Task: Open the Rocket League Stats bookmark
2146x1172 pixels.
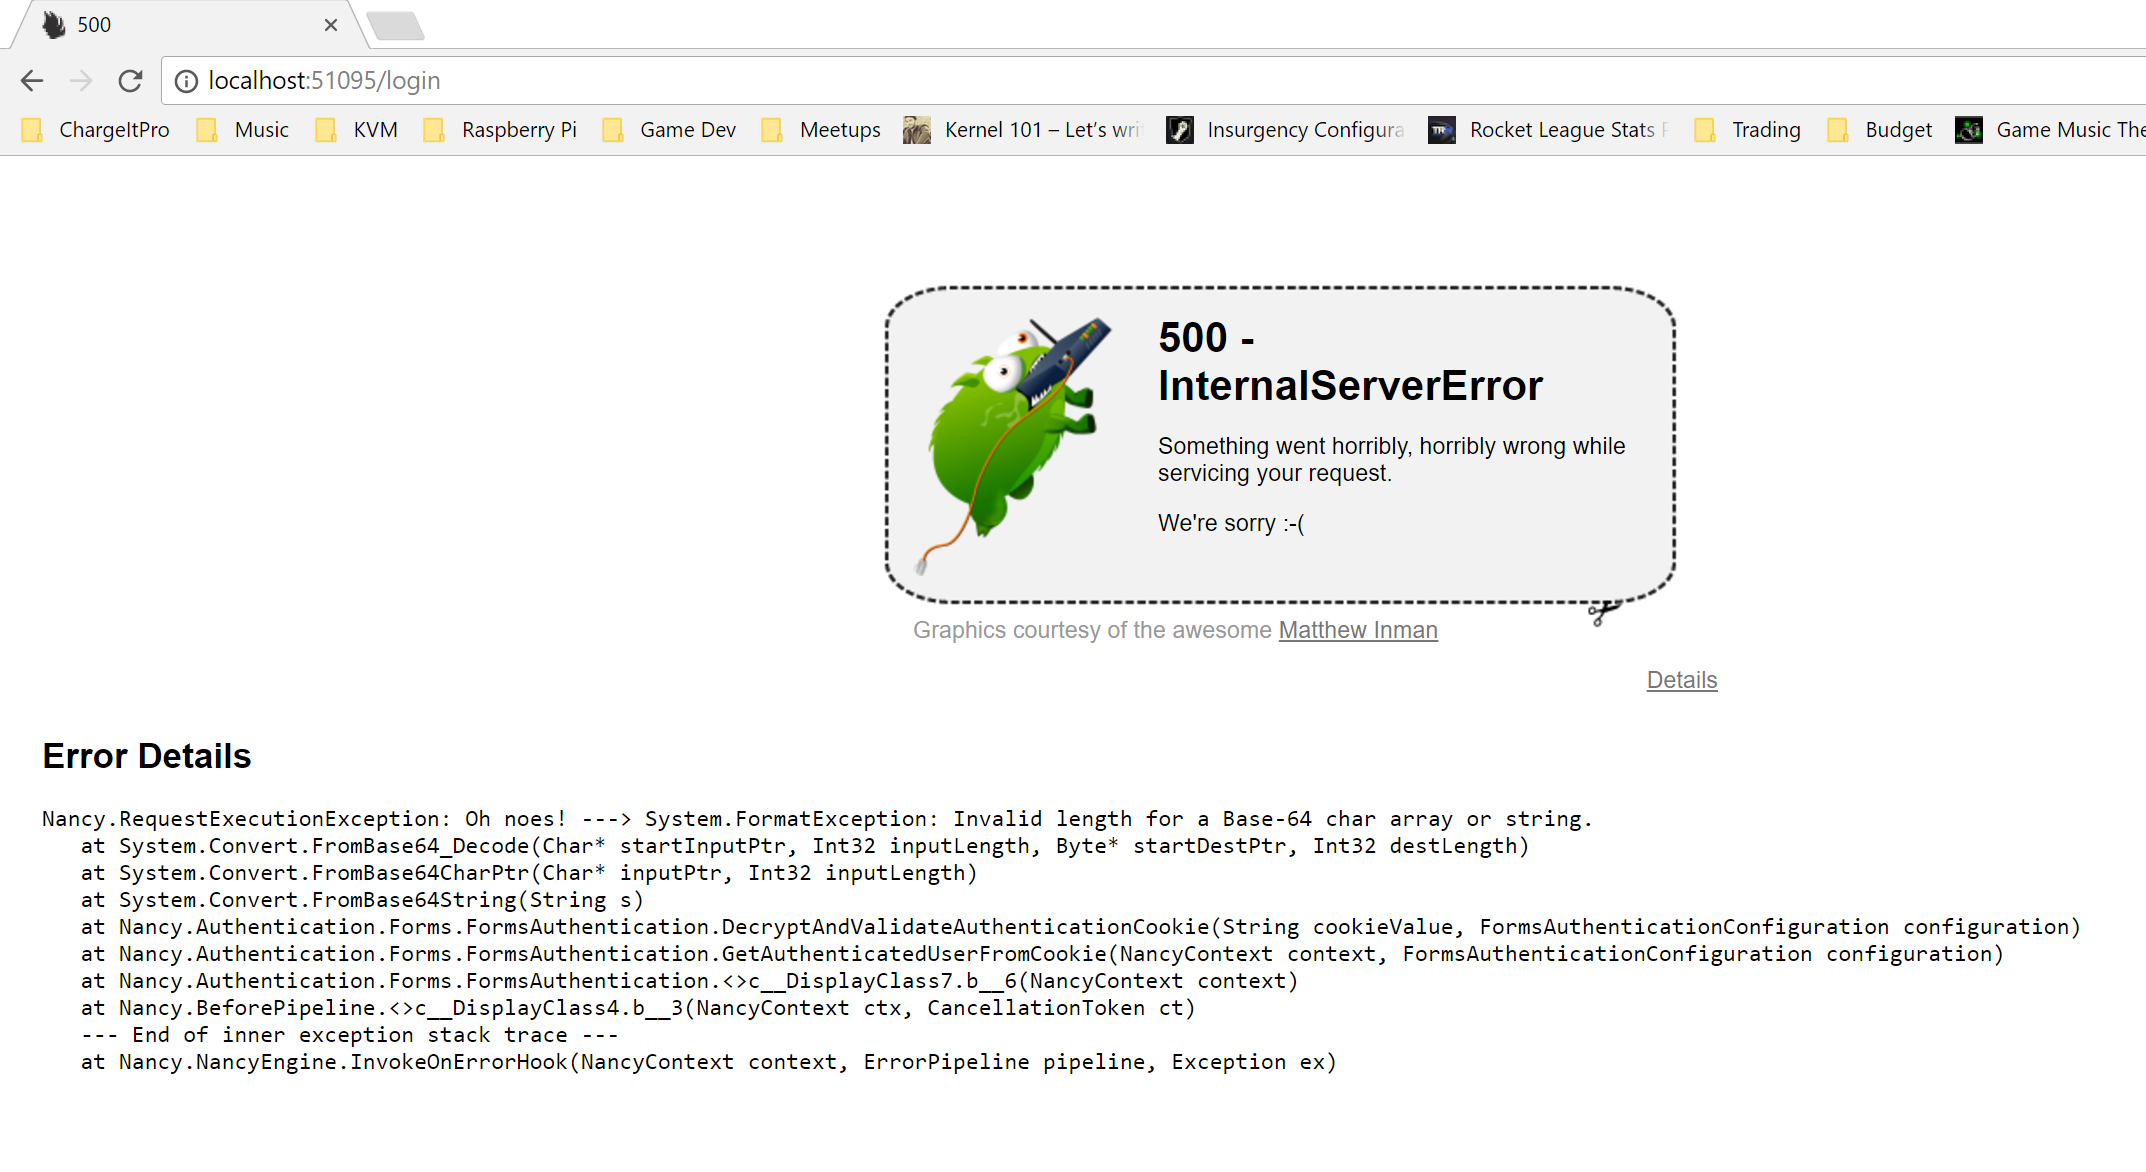Action: [1548, 129]
